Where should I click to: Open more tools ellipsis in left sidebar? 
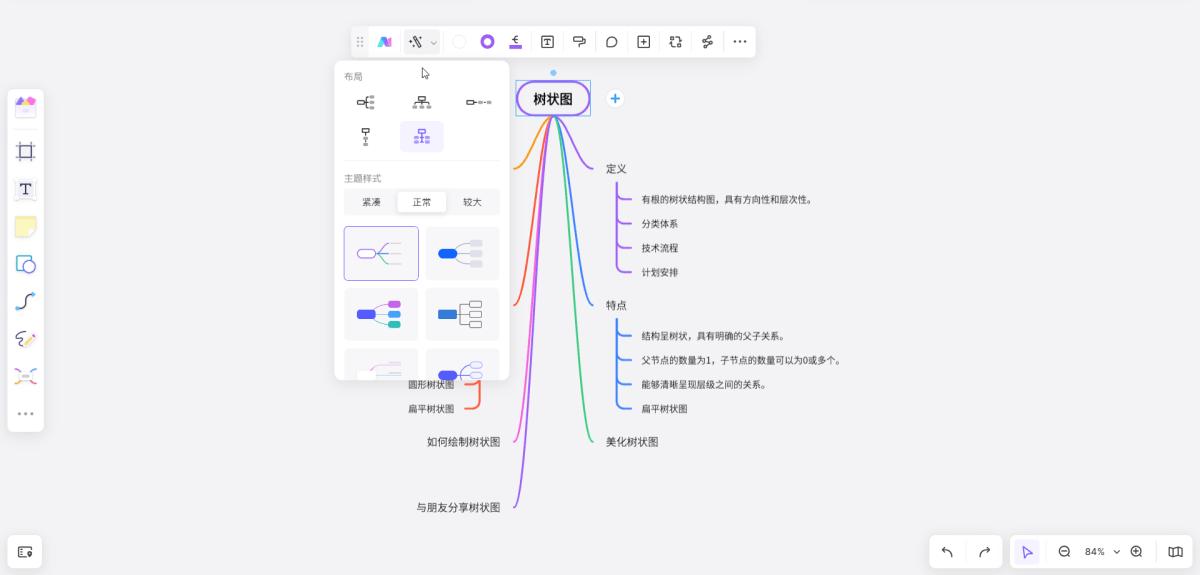tap(25, 413)
